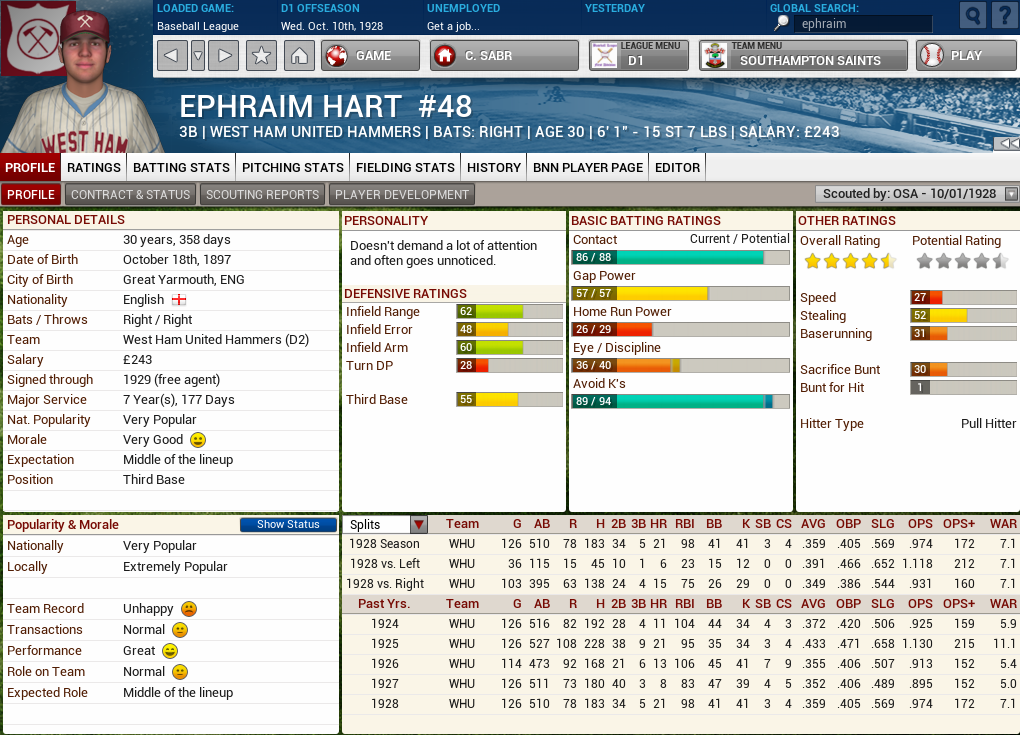Open the navigation history dropdown arrow

click(198, 55)
